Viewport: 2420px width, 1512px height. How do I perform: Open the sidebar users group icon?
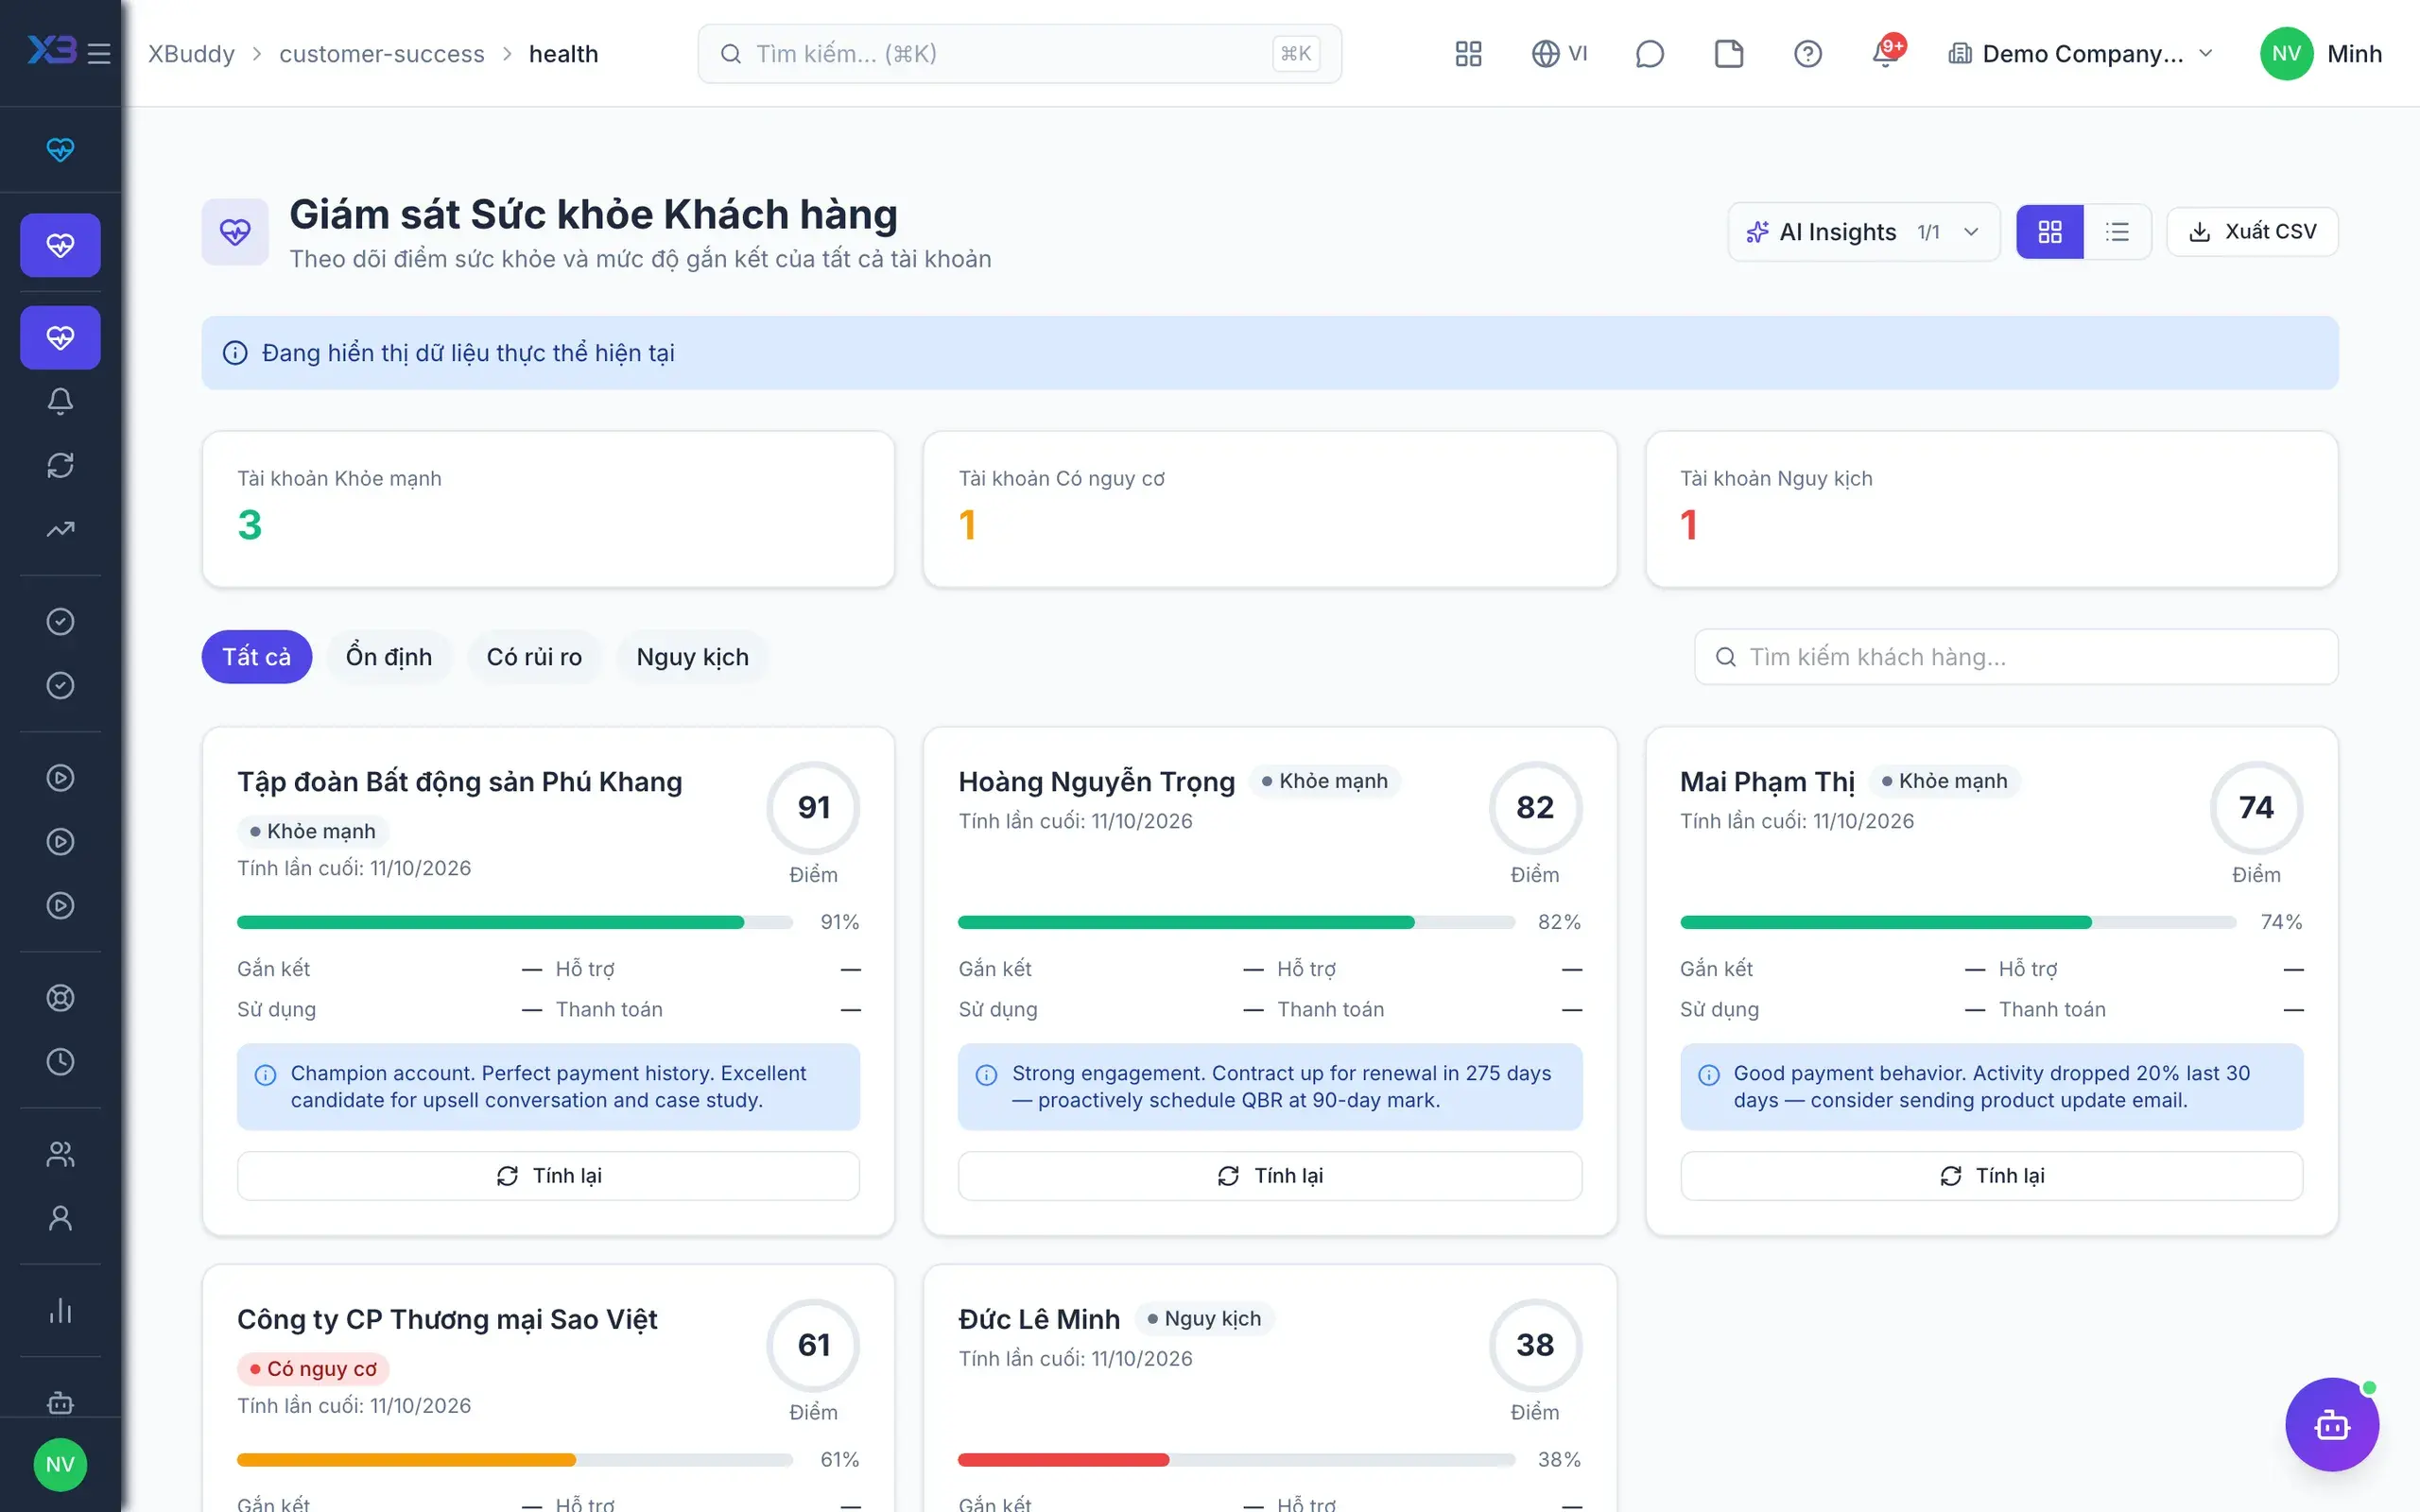(60, 1154)
